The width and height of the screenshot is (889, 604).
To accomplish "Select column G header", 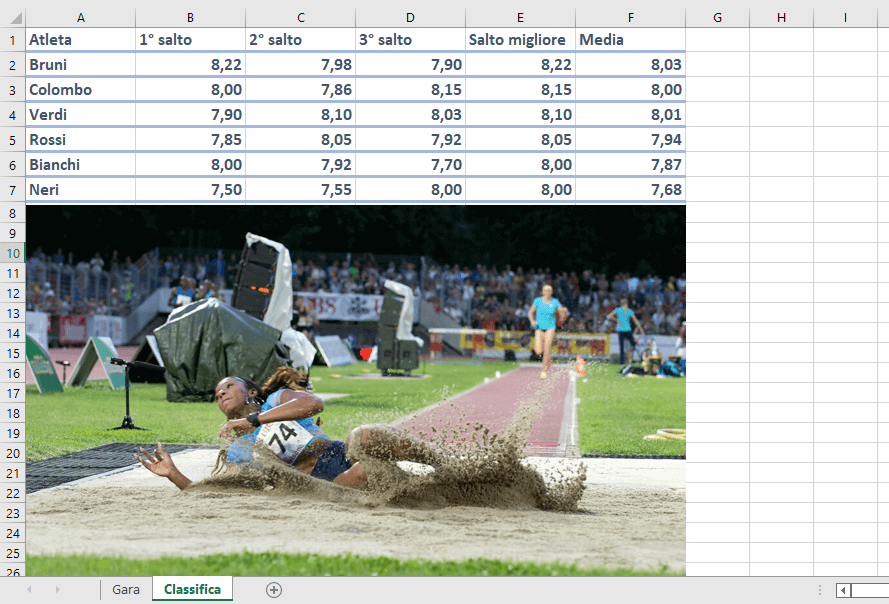I will pyautogui.click(x=717, y=18).
